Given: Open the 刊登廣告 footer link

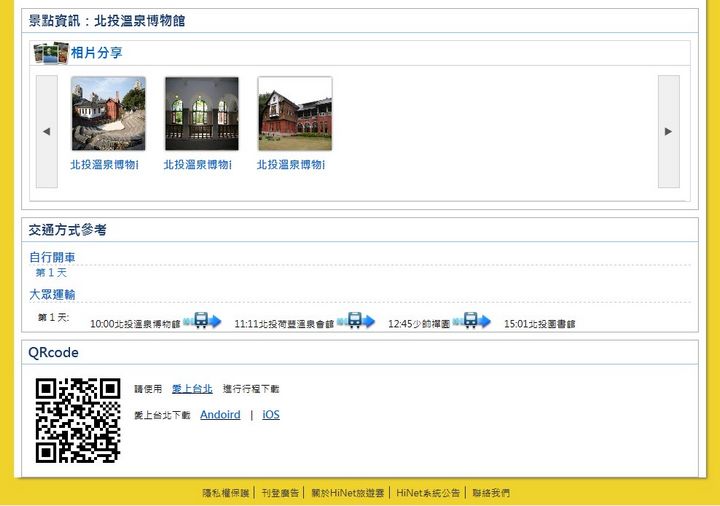Looking at the screenshot, I should point(280,493).
